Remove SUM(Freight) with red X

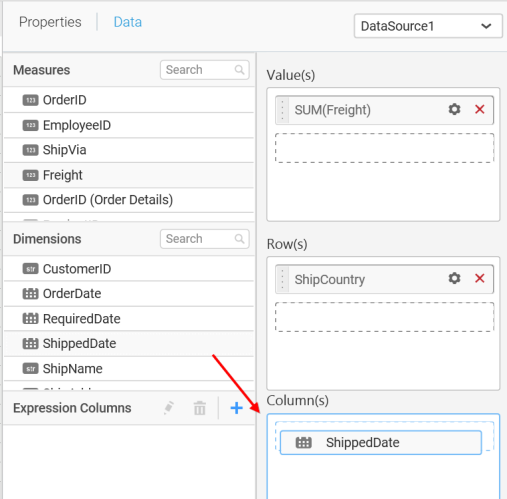point(479,109)
